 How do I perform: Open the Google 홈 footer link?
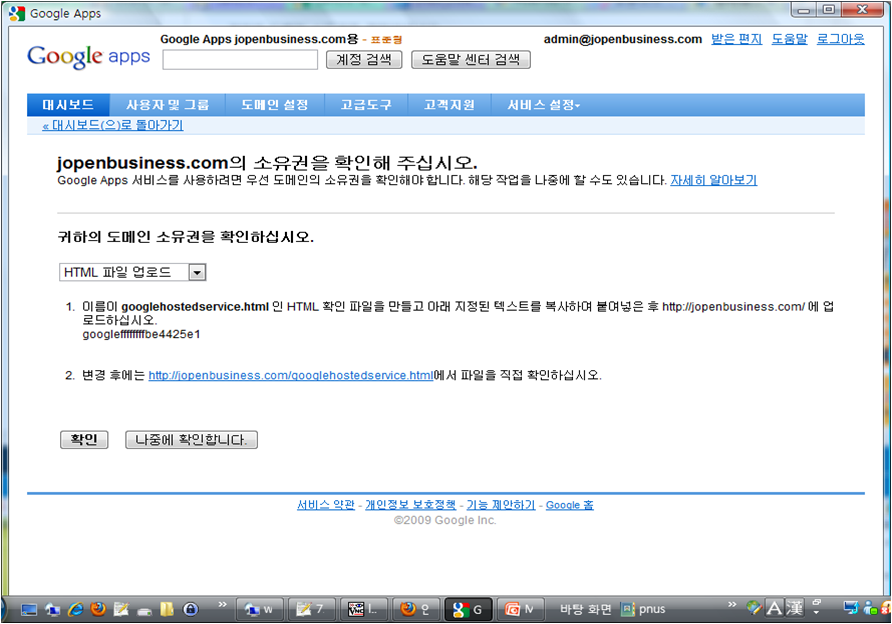point(569,505)
